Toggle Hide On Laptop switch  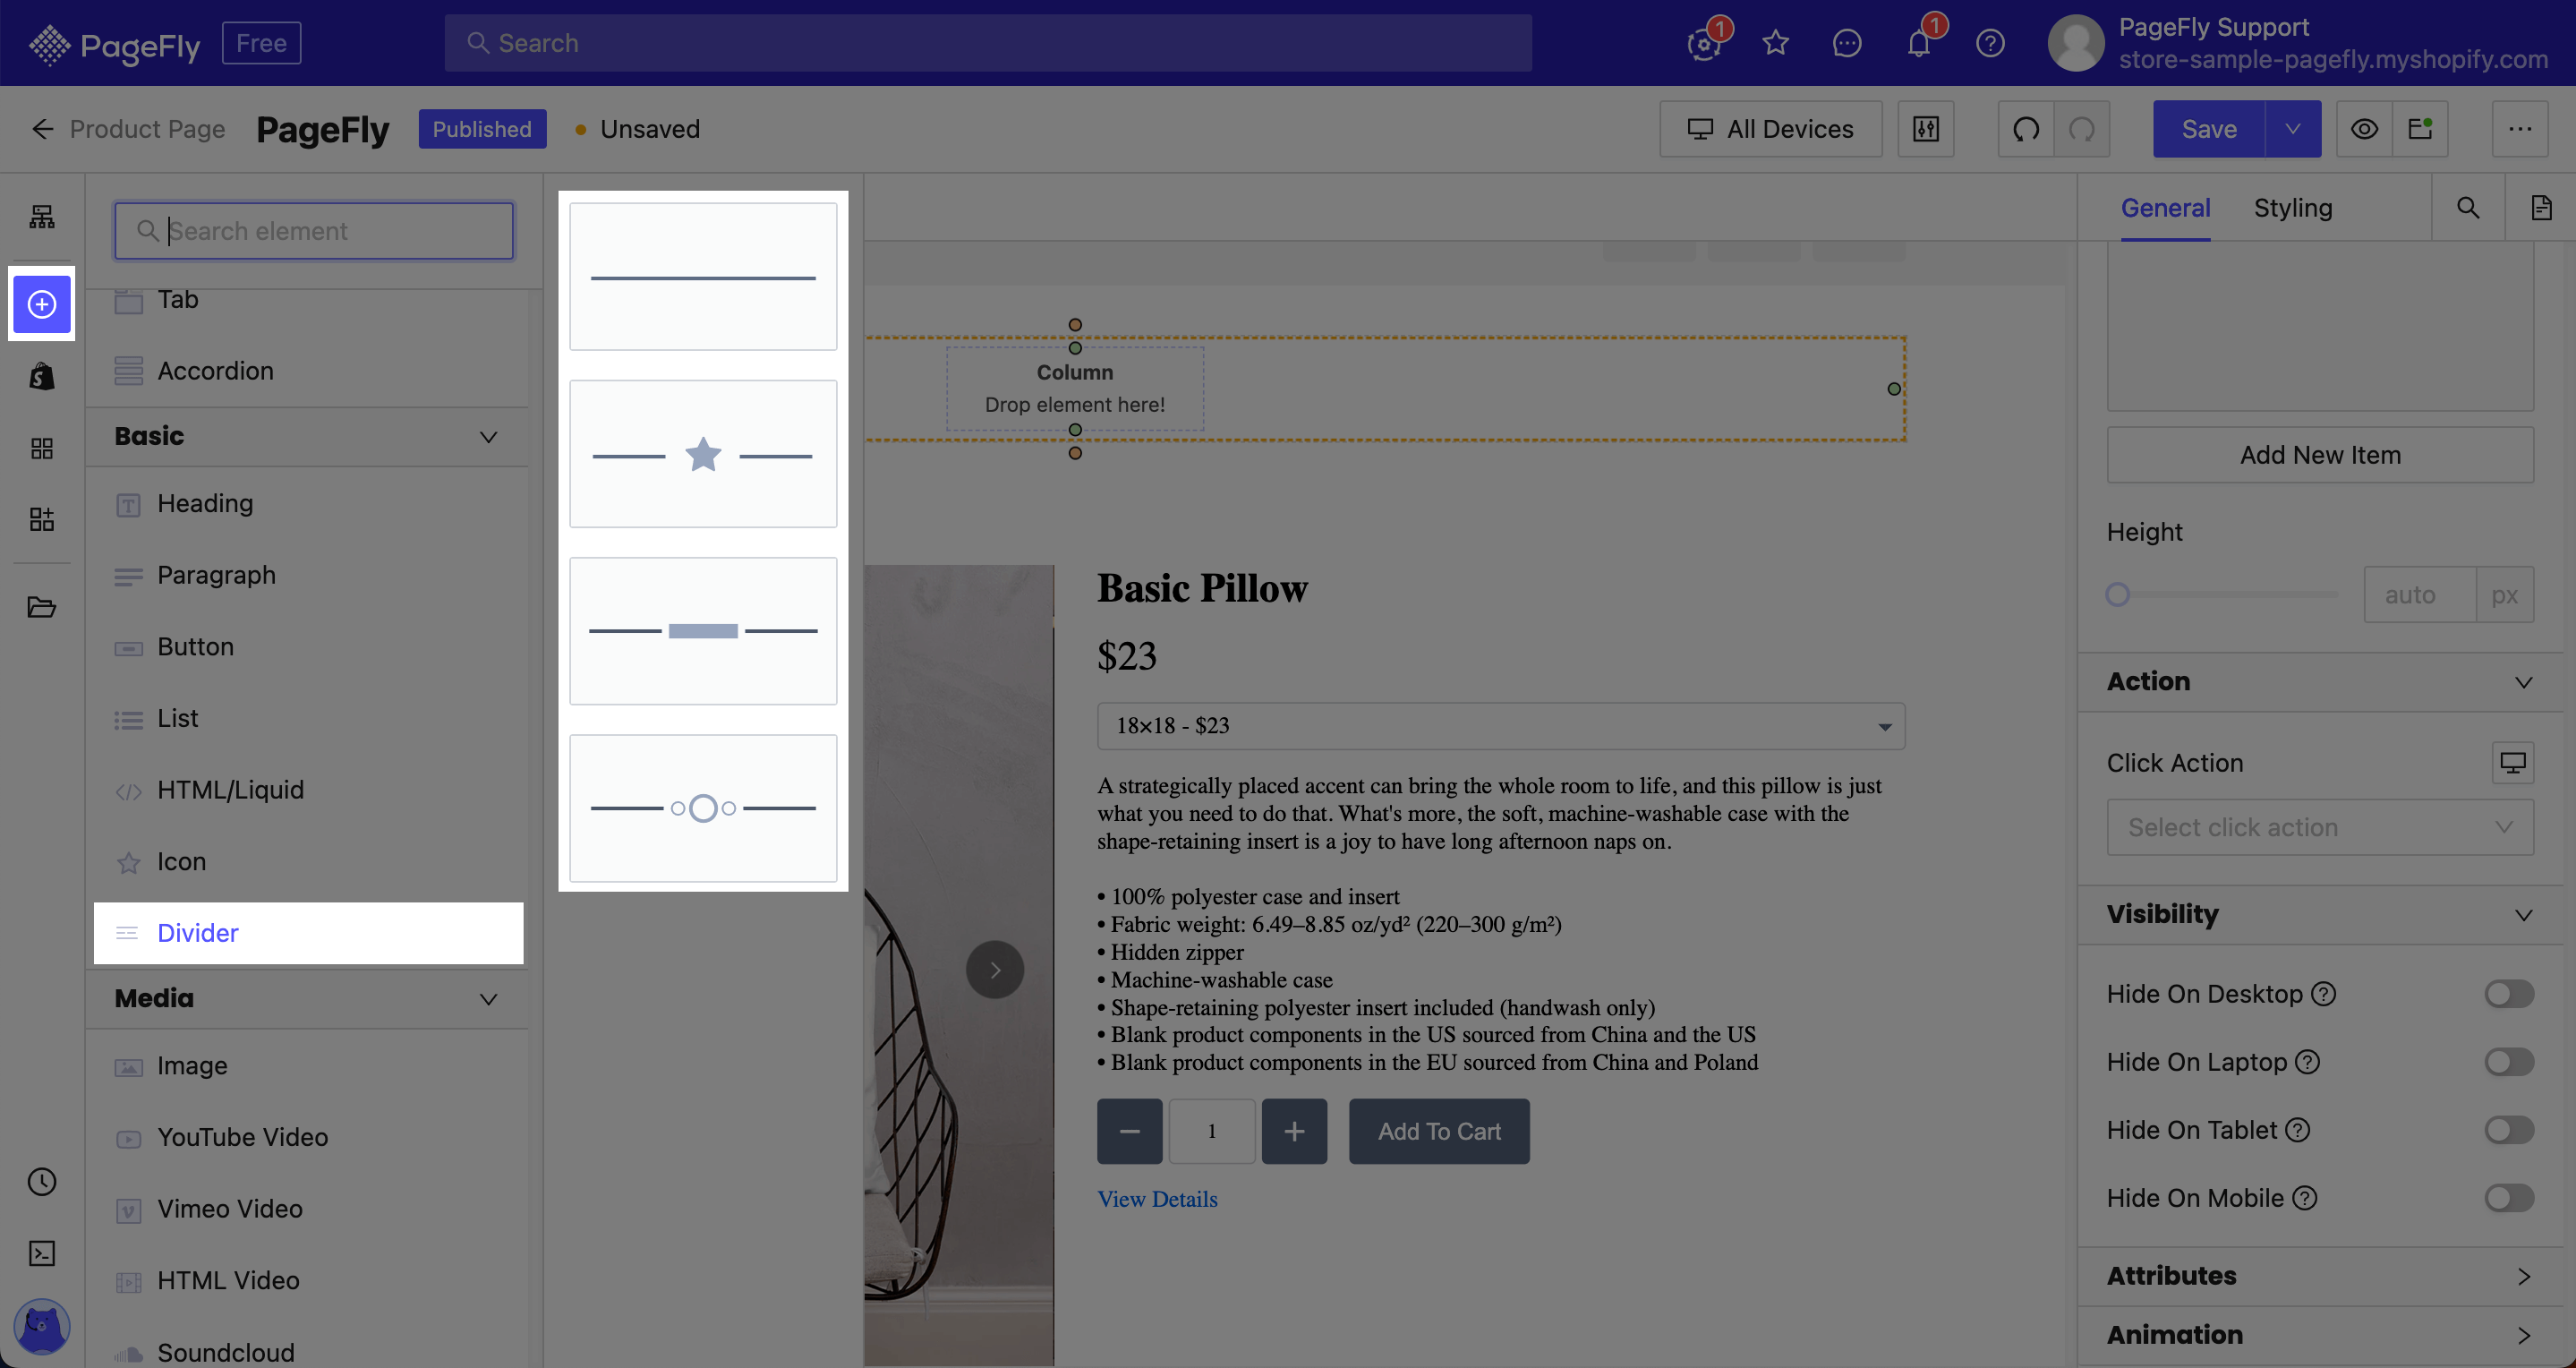[x=2509, y=1062]
